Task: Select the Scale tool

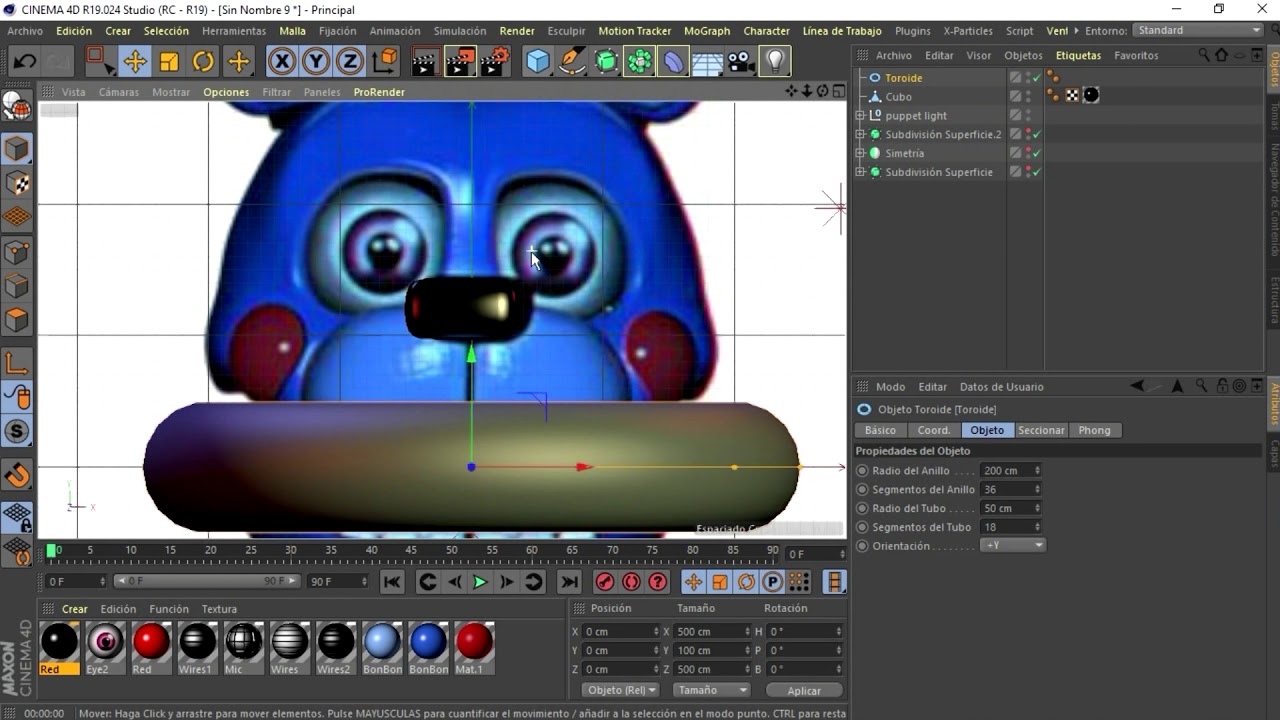Action: [x=169, y=62]
